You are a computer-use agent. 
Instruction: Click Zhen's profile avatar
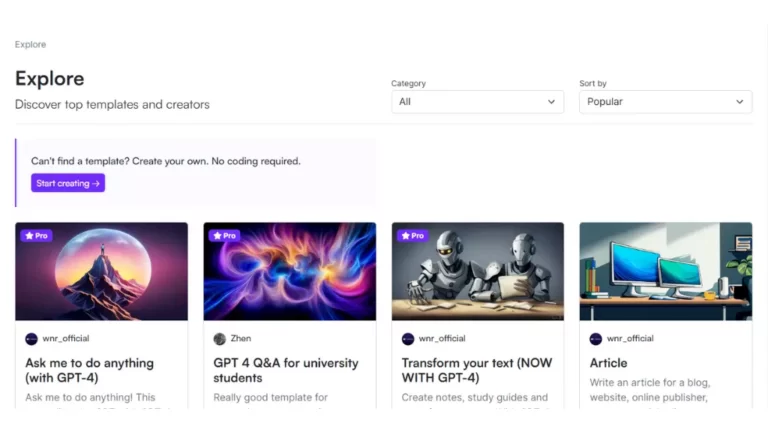coord(219,339)
